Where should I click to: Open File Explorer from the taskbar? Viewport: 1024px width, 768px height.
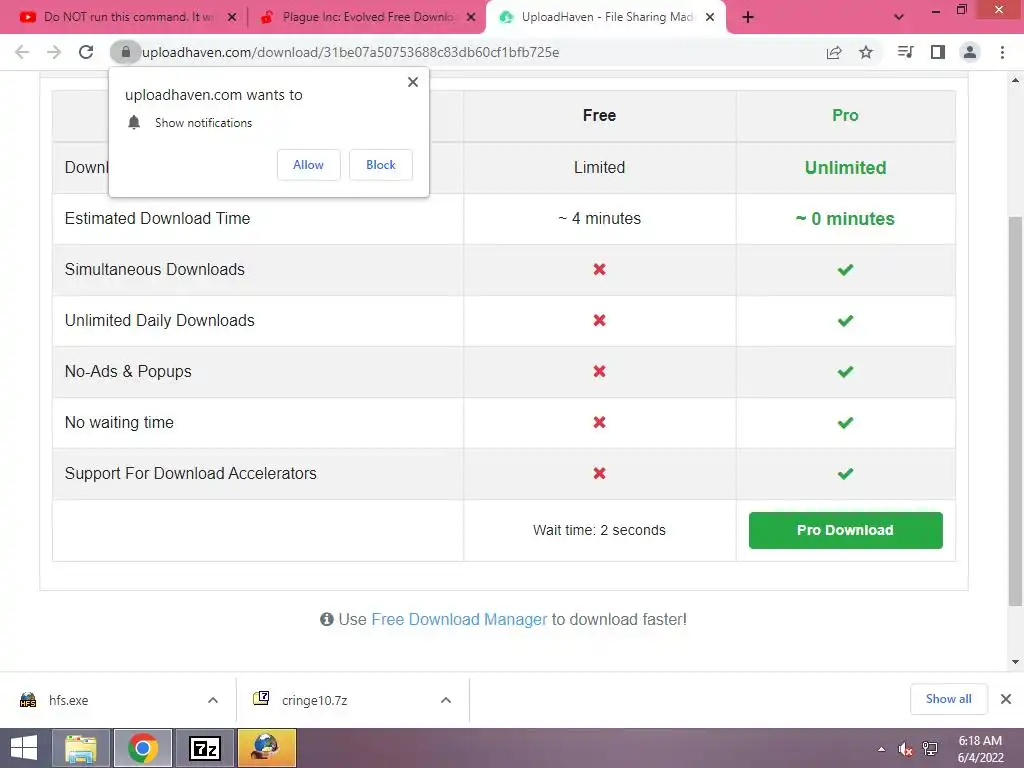click(81, 748)
